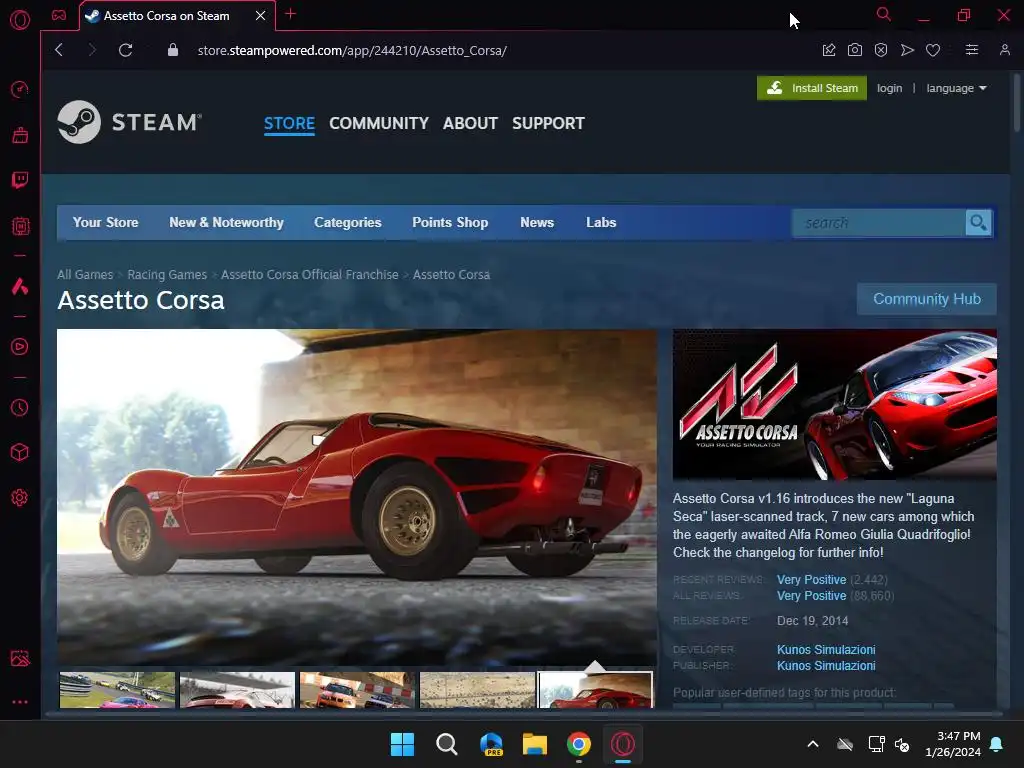Click the login link
The height and width of the screenshot is (768, 1024).
(889, 88)
